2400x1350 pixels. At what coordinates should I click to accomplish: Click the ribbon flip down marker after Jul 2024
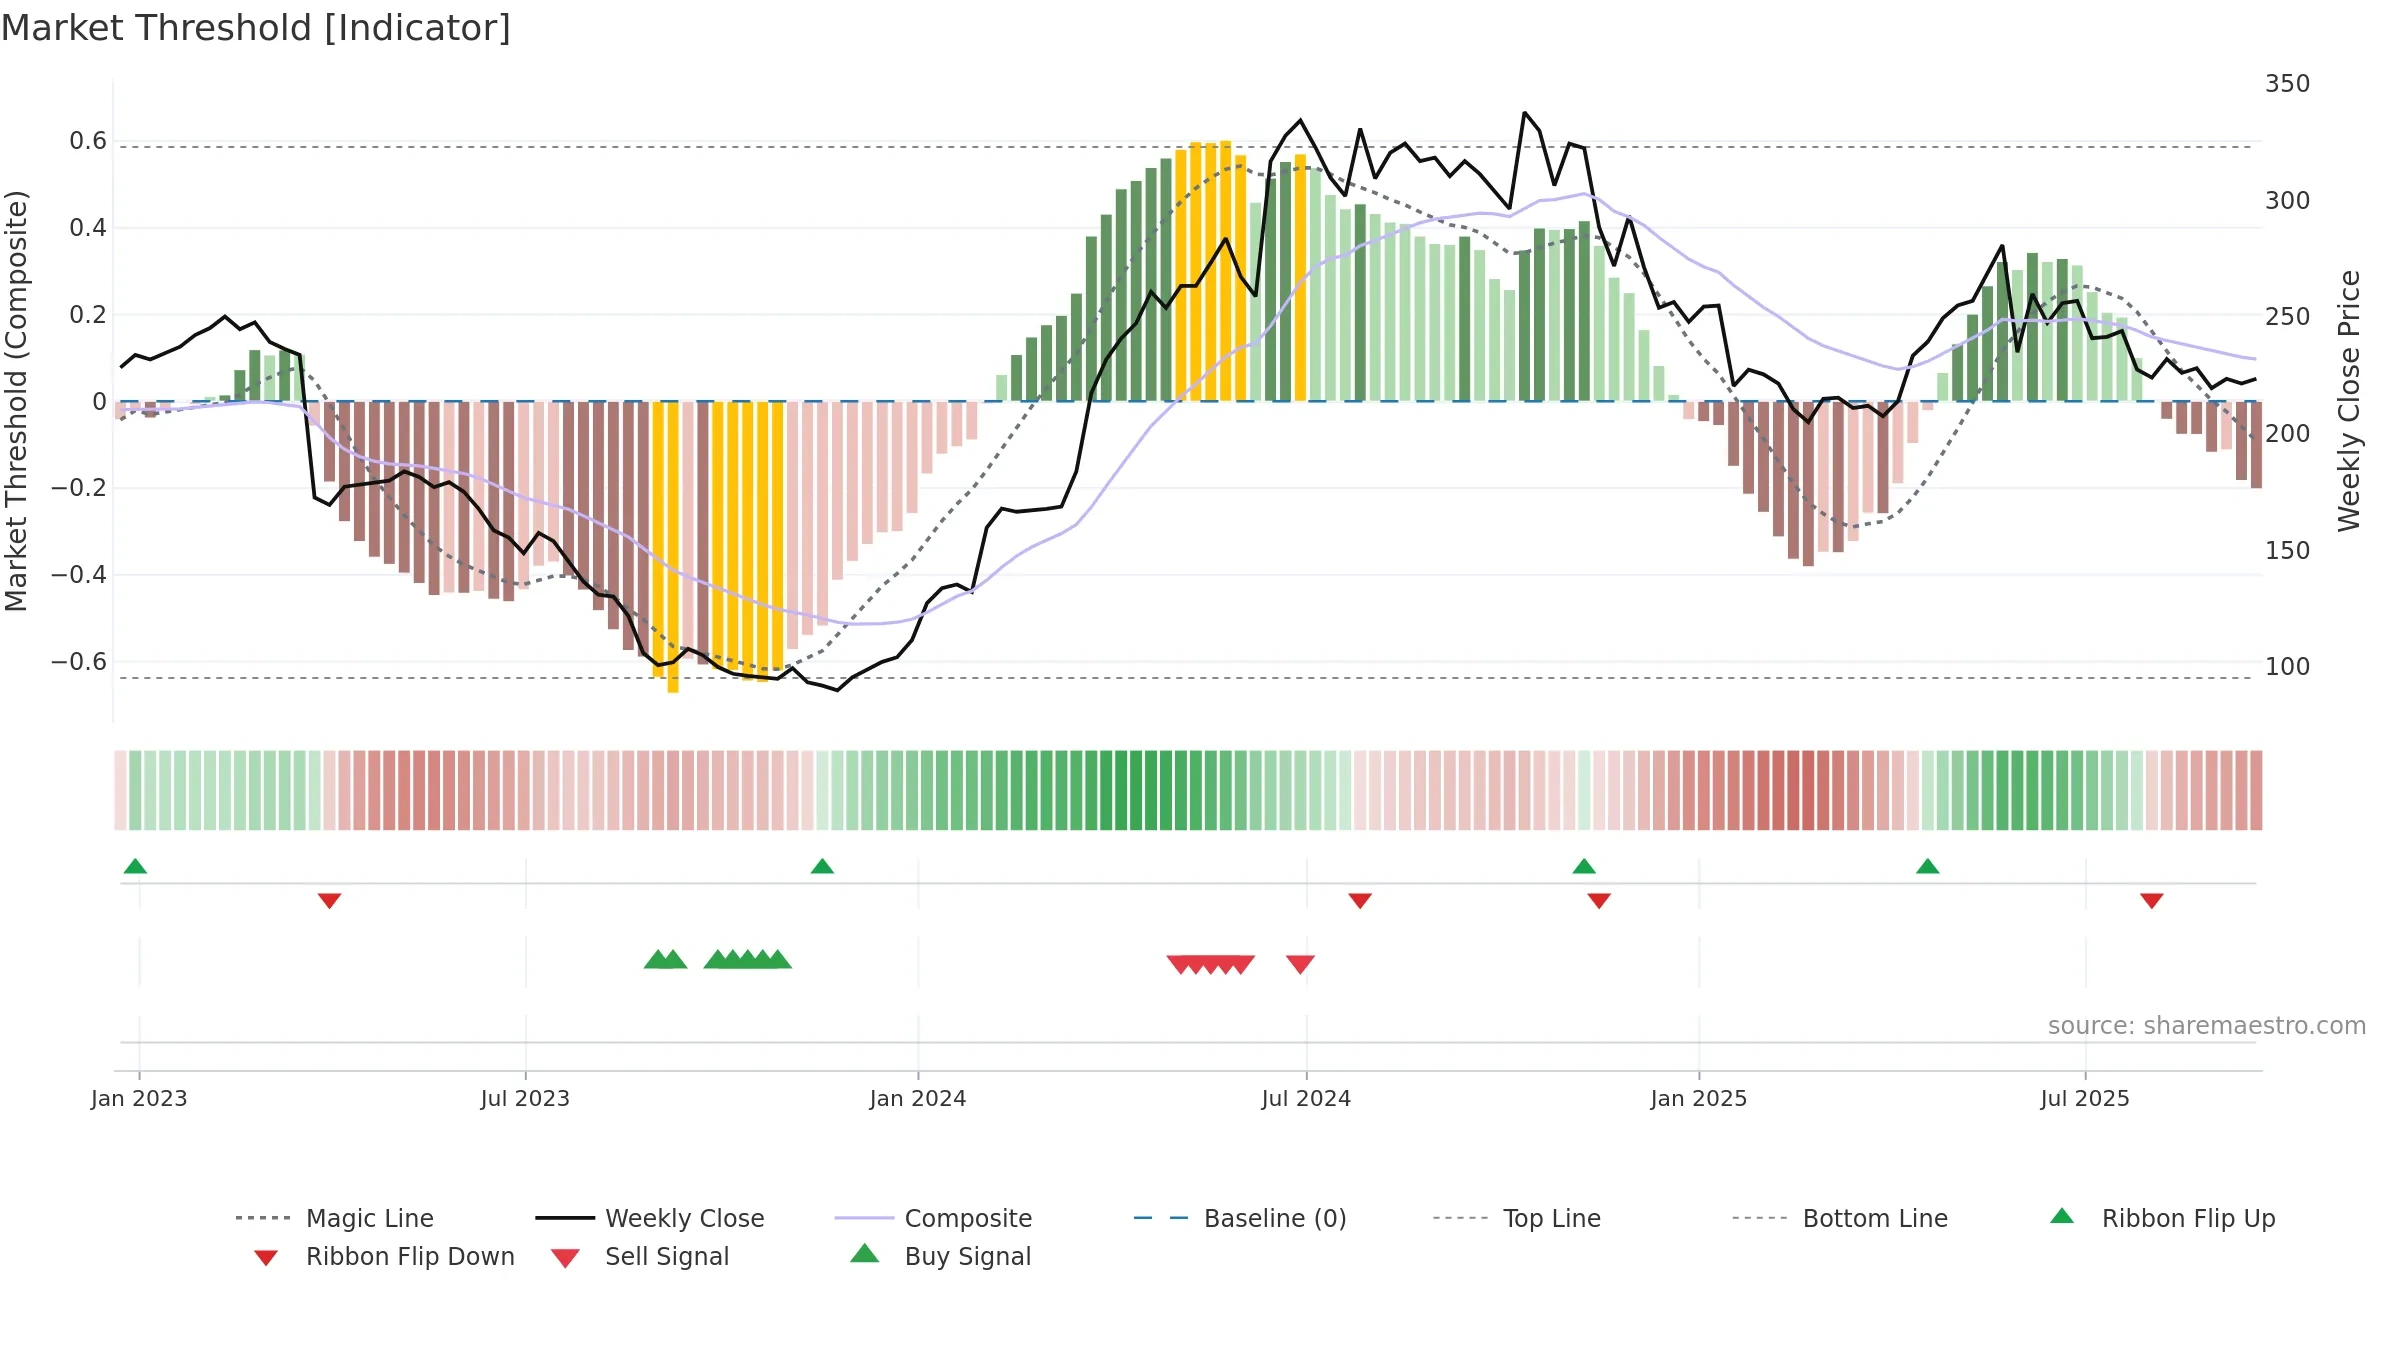click(1360, 901)
